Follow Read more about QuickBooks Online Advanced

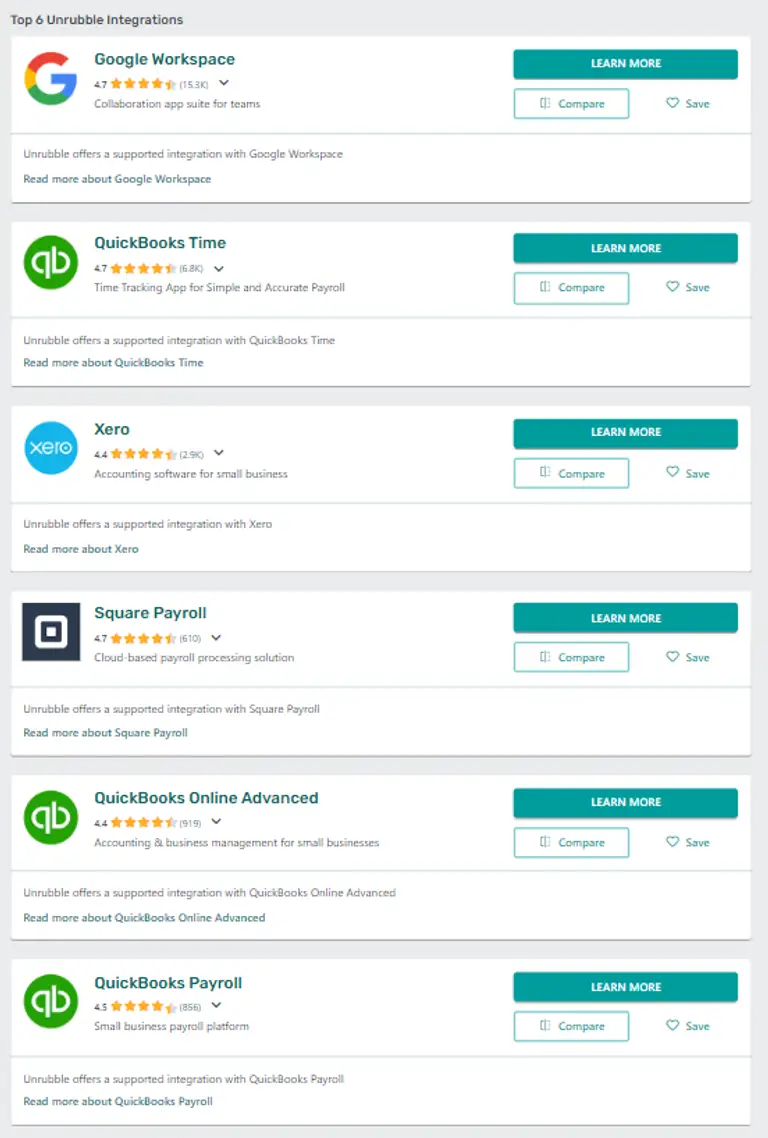(144, 918)
